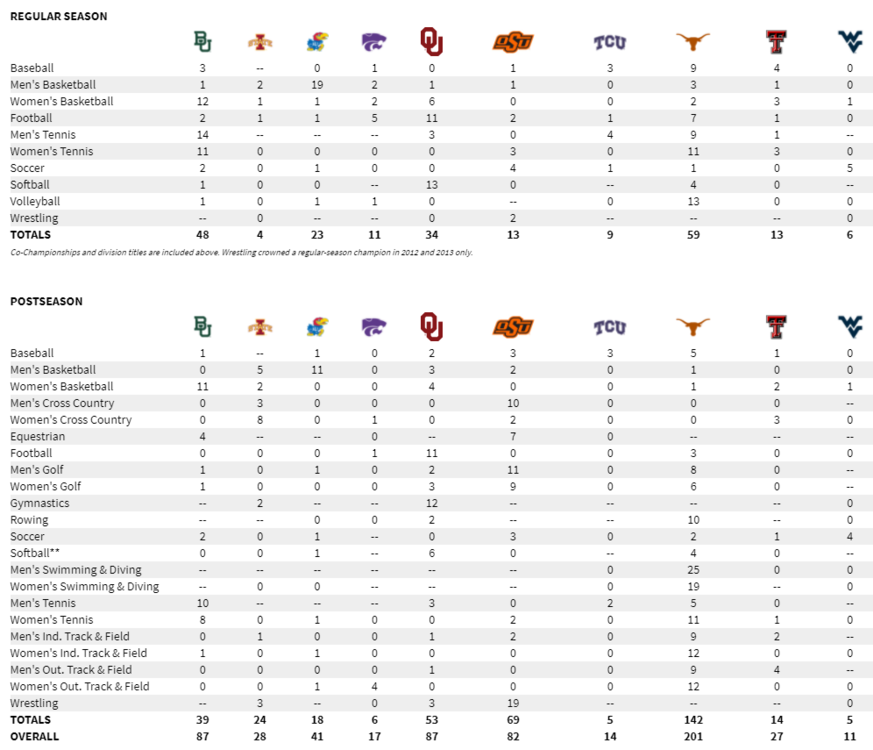Click the Texas Longhorns logo in Regular Season
The height and width of the screenshot is (750, 873).
[692, 42]
